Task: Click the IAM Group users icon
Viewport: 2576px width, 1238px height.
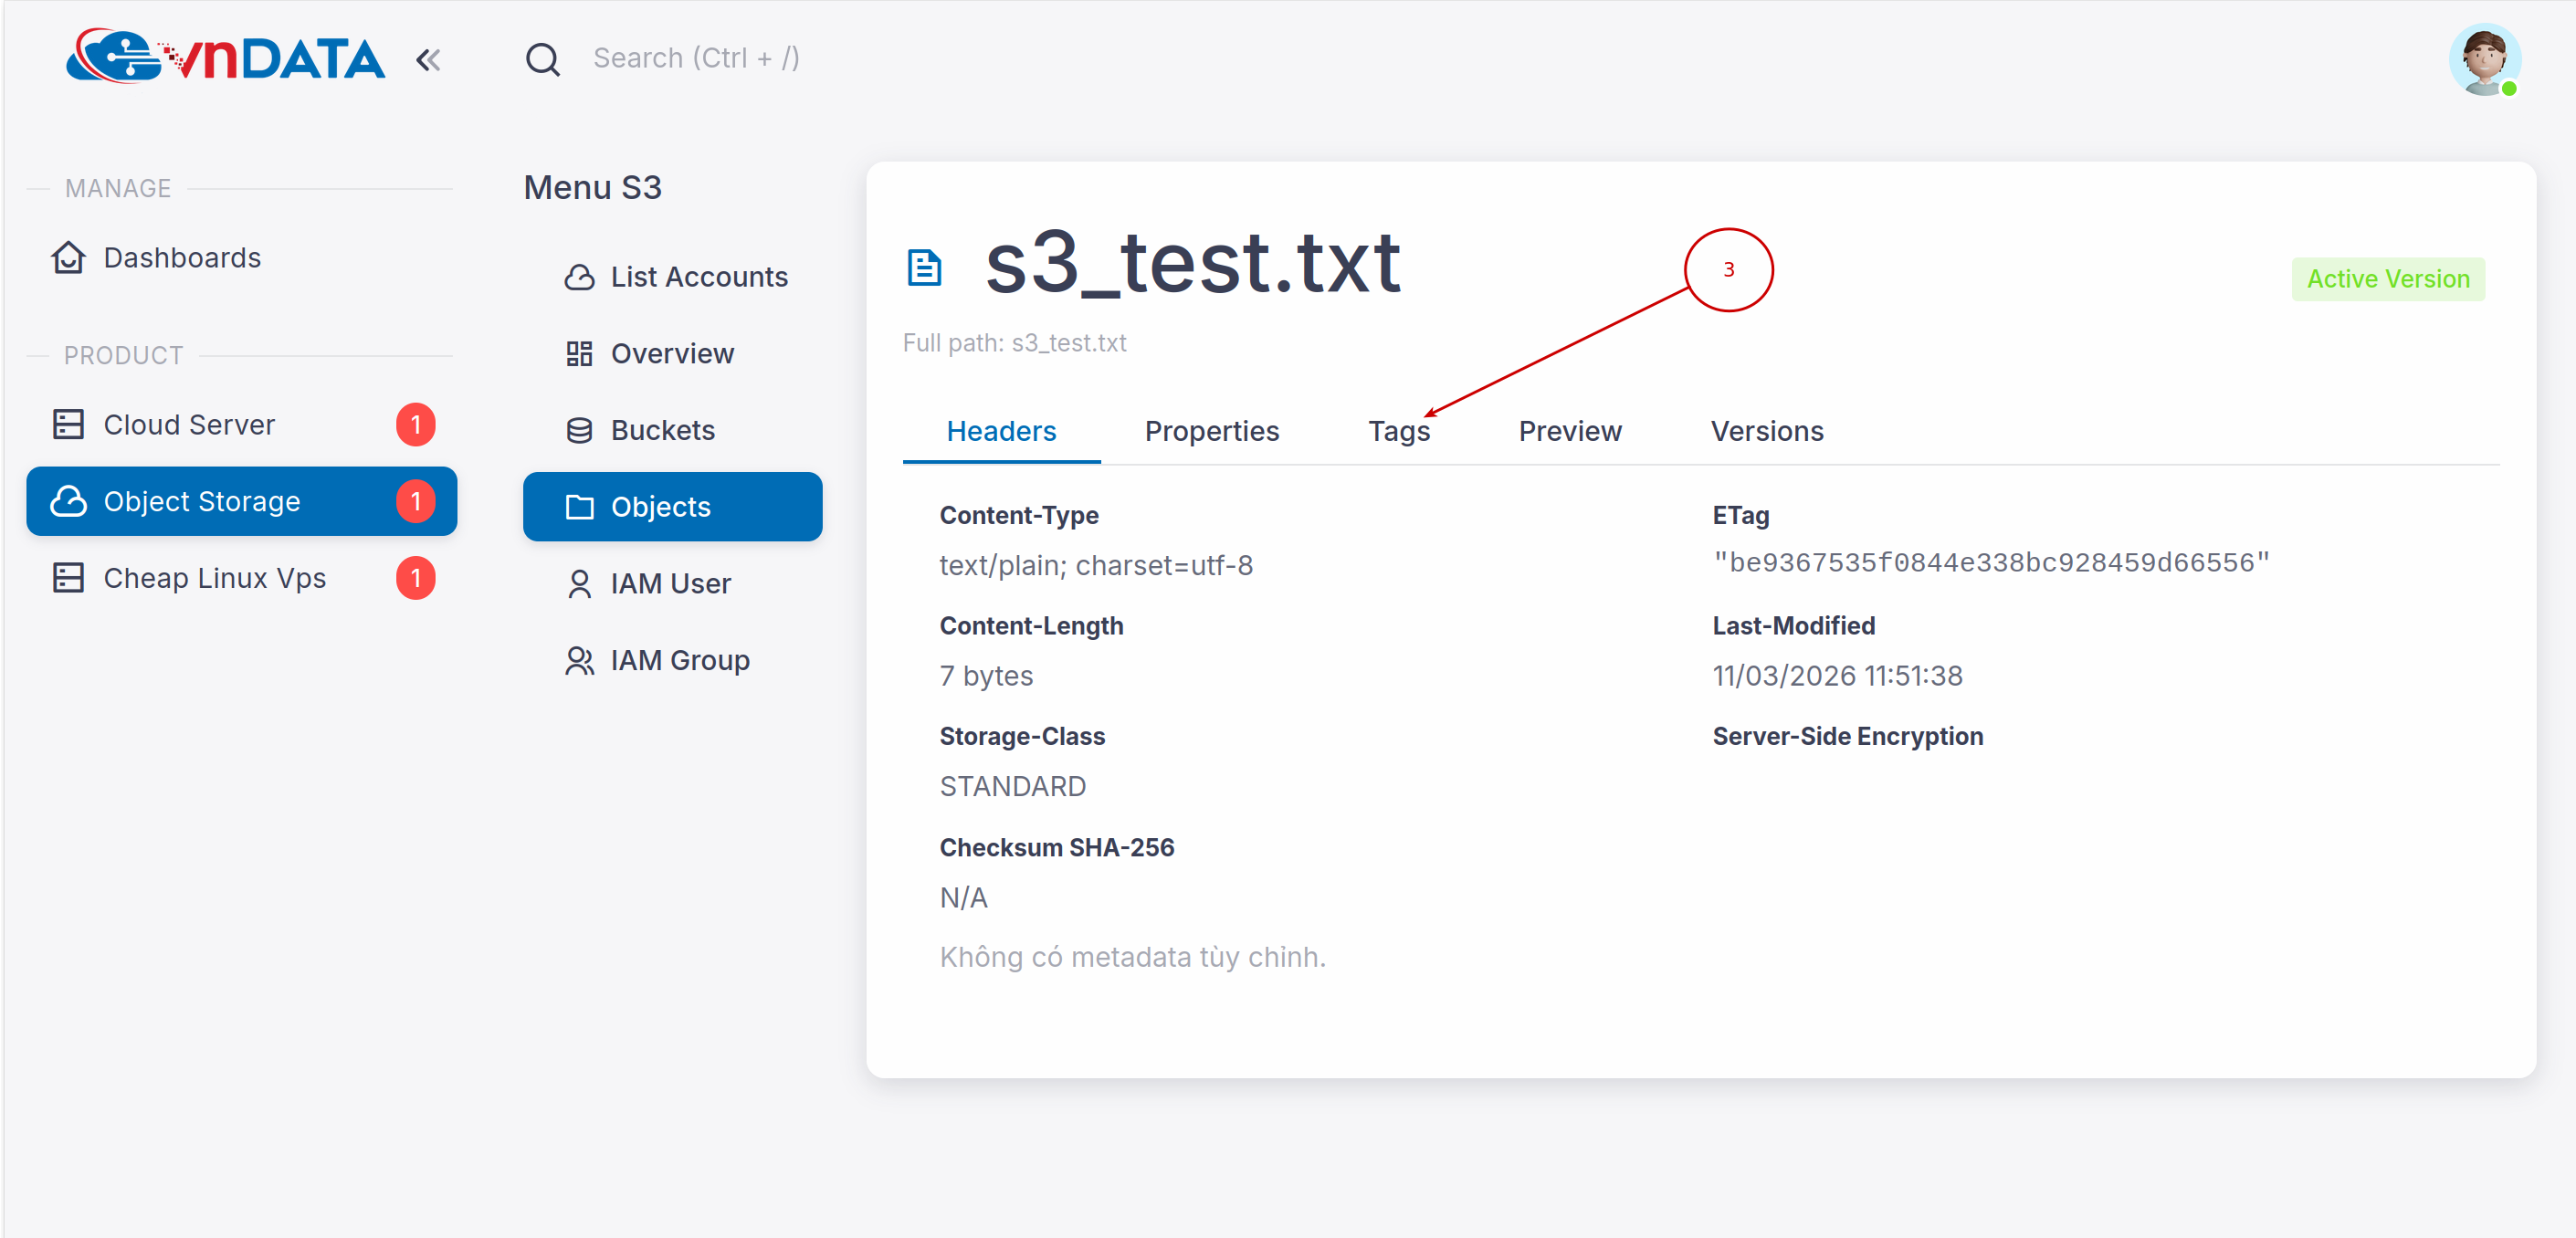Action: (580, 661)
